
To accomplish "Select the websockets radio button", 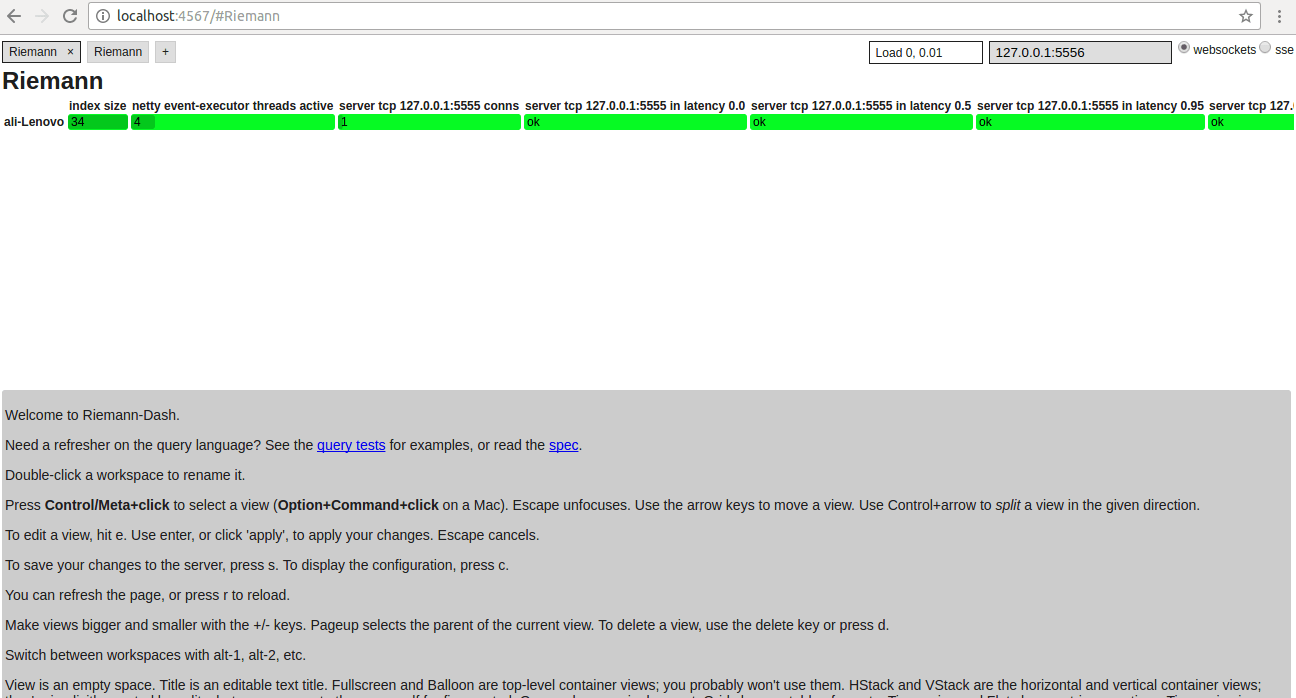I will click(1184, 48).
